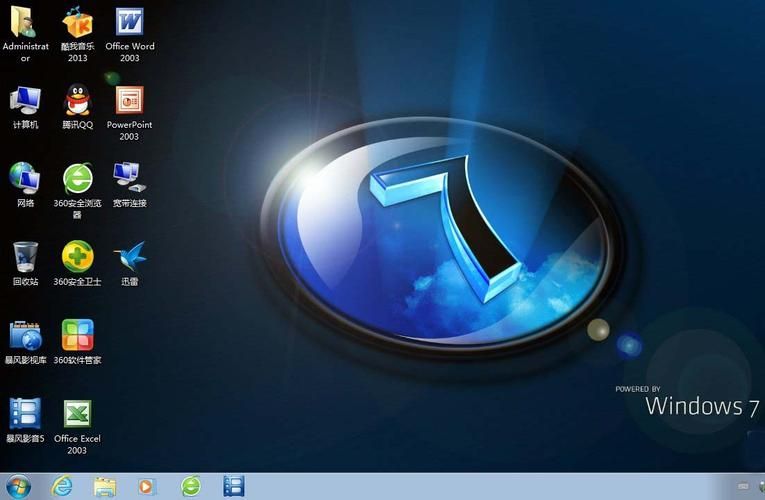Open 360 Secure Browser (360安全浏览器) desktop icon

pos(78,178)
